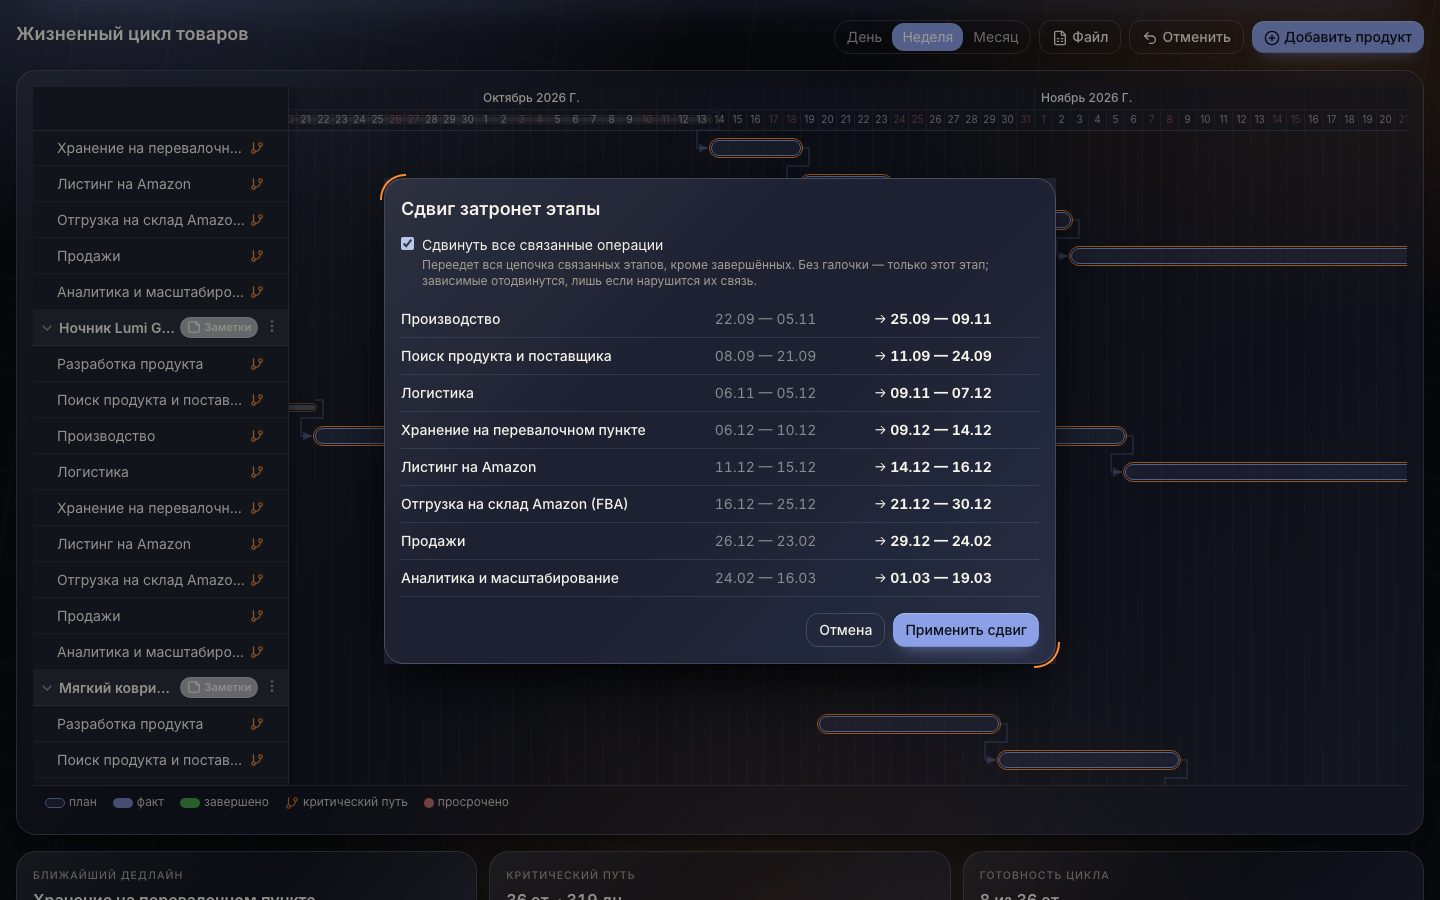The image size is (1440, 900).
Task: Select the Неделя view tab
Action: [x=927, y=37]
